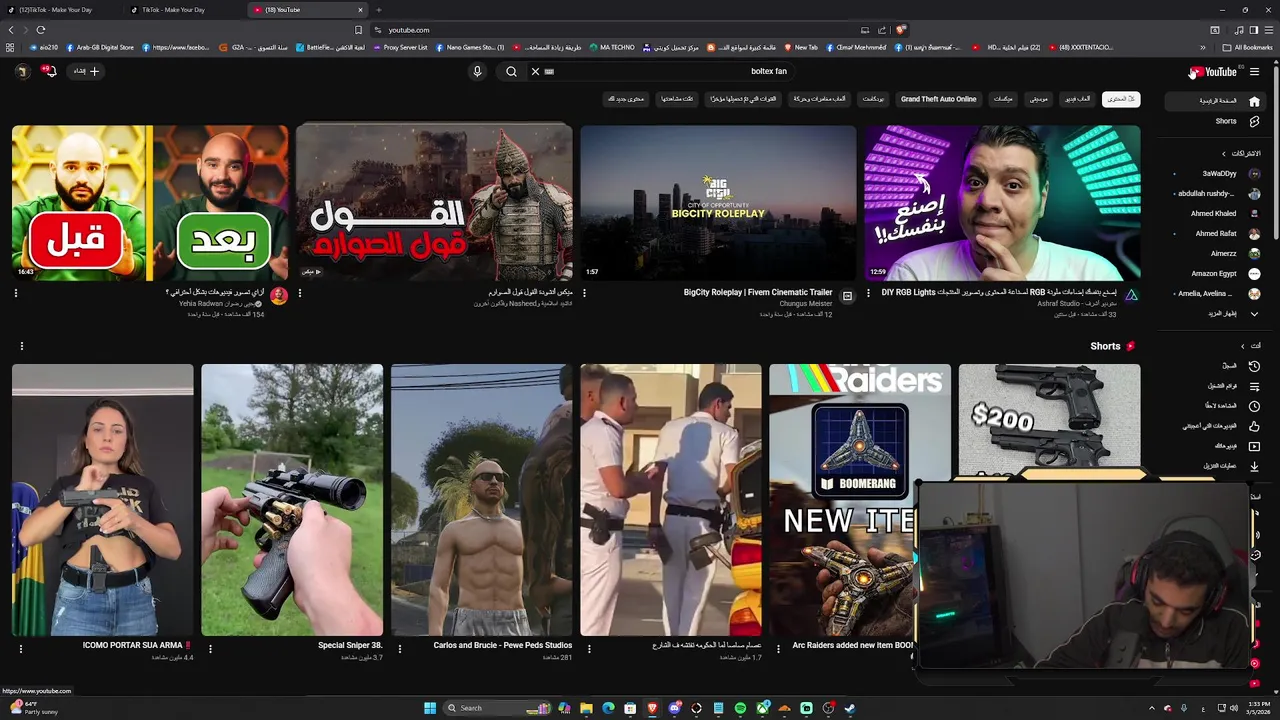
Task: Open BigCity Roleplay Fivem Cinematic Trailer title
Action: 757,293
